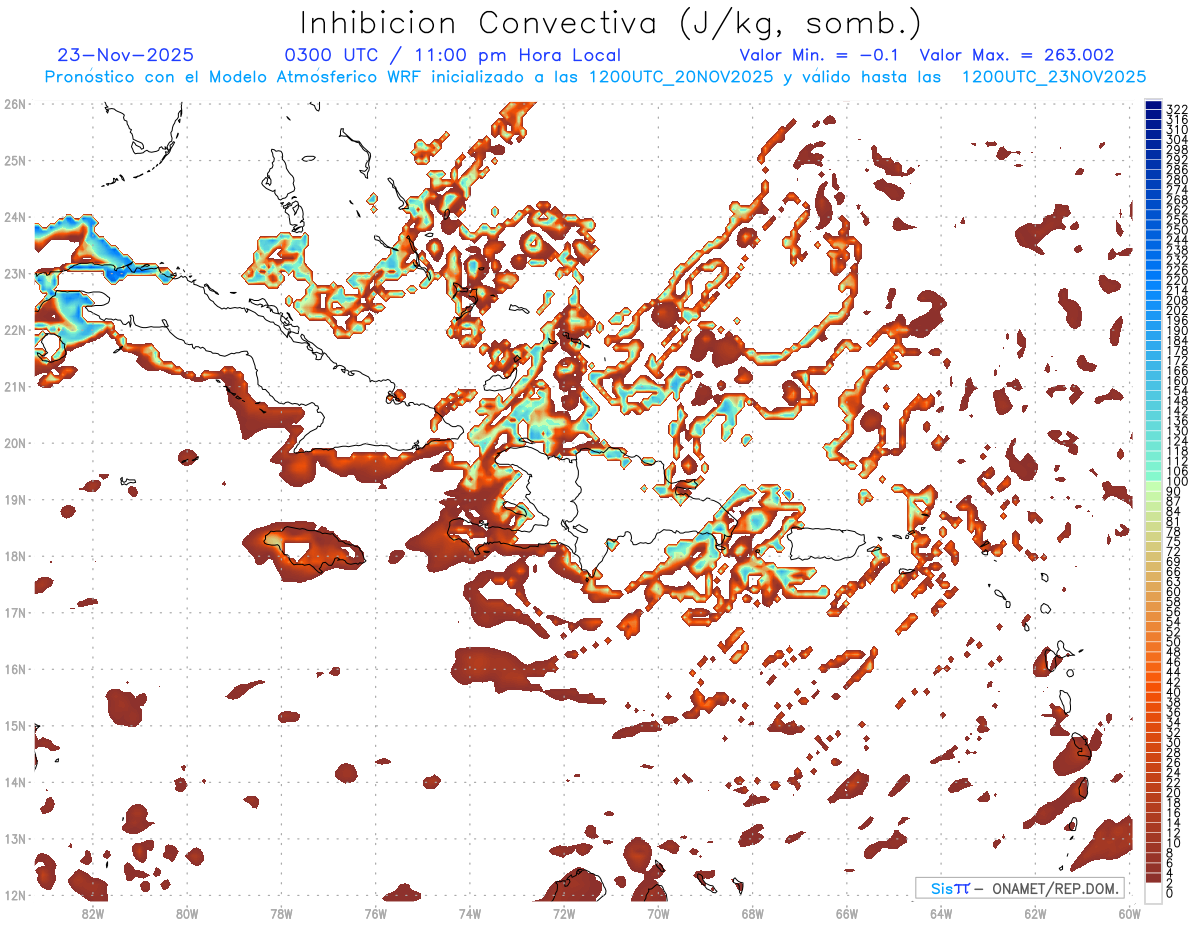The height and width of the screenshot is (927, 1200).
Task: Click the 80W longitude label
Action: click(x=187, y=913)
